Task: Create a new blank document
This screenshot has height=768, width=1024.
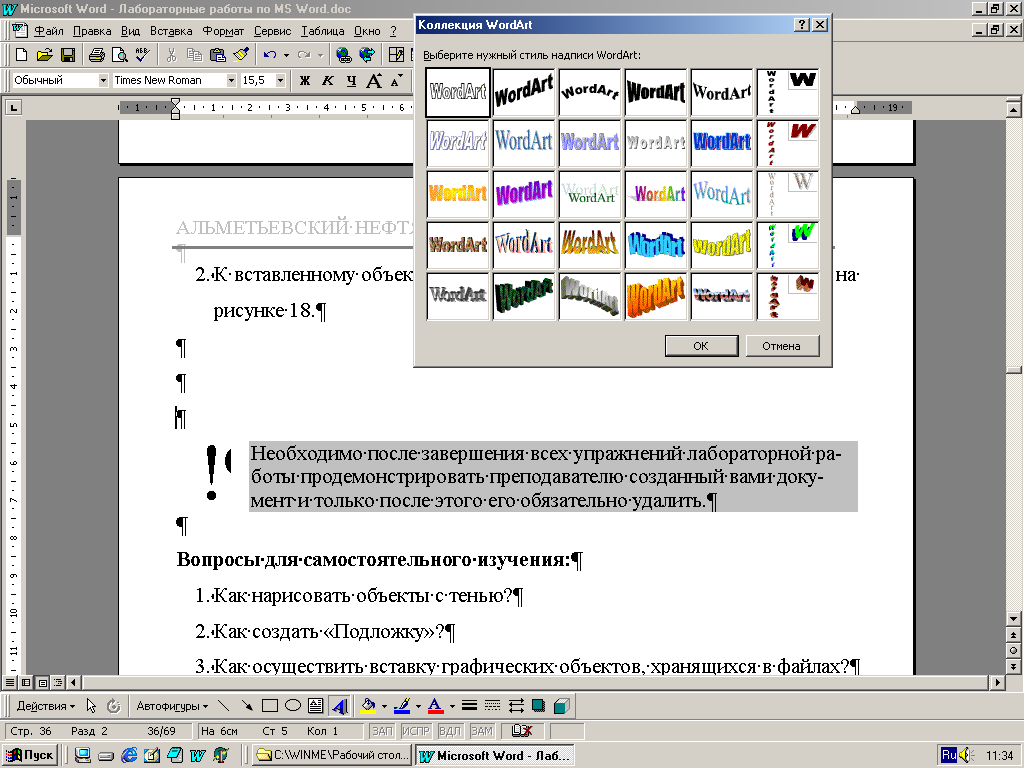Action: [x=21, y=55]
